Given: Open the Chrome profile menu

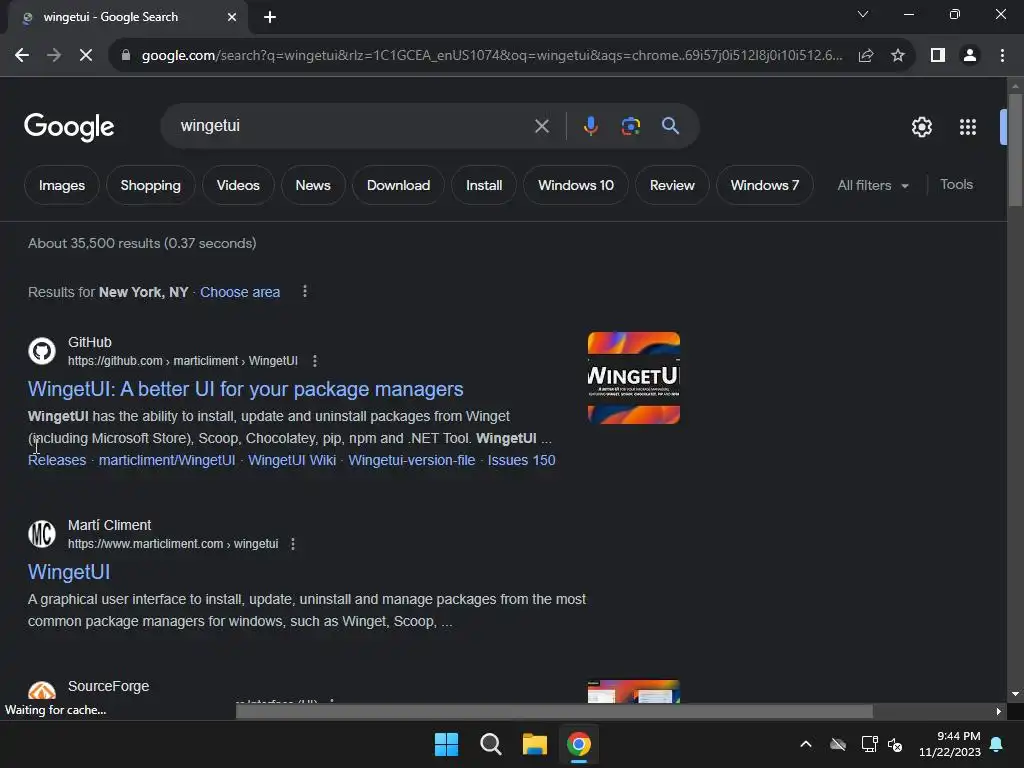Looking at the screenshot, I should [x=970, y=56].
